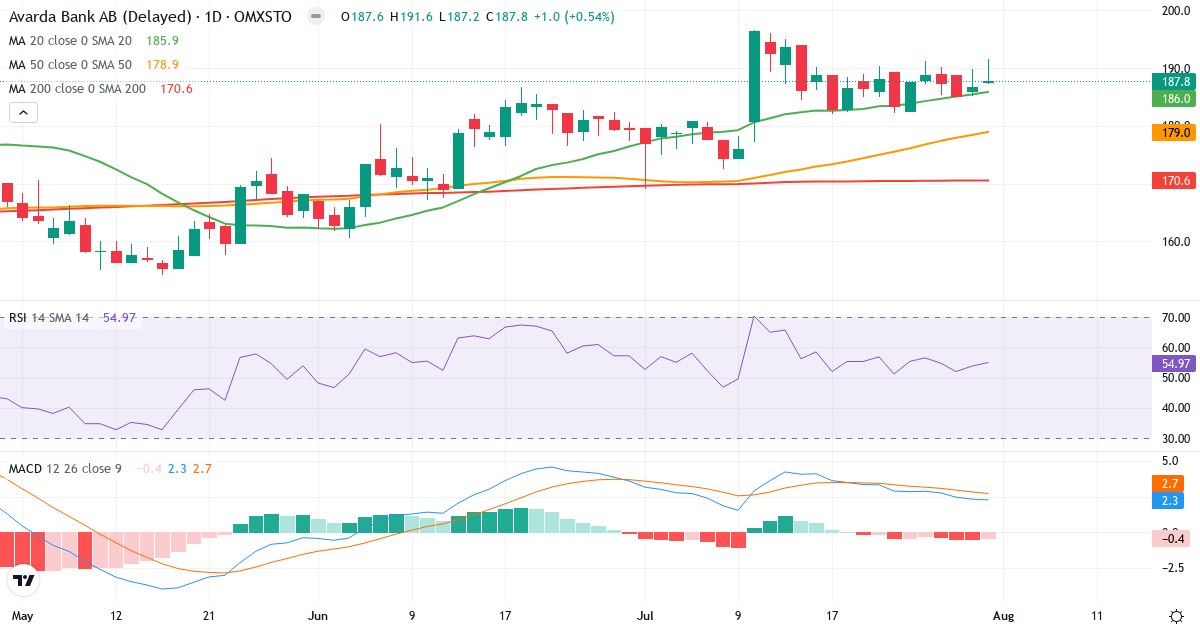The image size is (1200, 630).
Task: Click the +1.0 (+0.54%) change value
Action: 575,17
